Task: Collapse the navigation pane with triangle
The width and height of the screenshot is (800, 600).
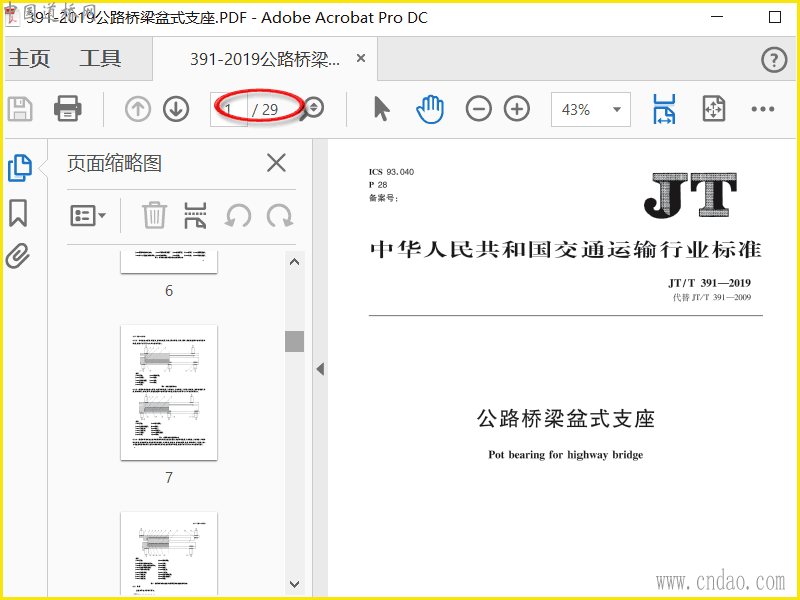Action: pos(320,369)
